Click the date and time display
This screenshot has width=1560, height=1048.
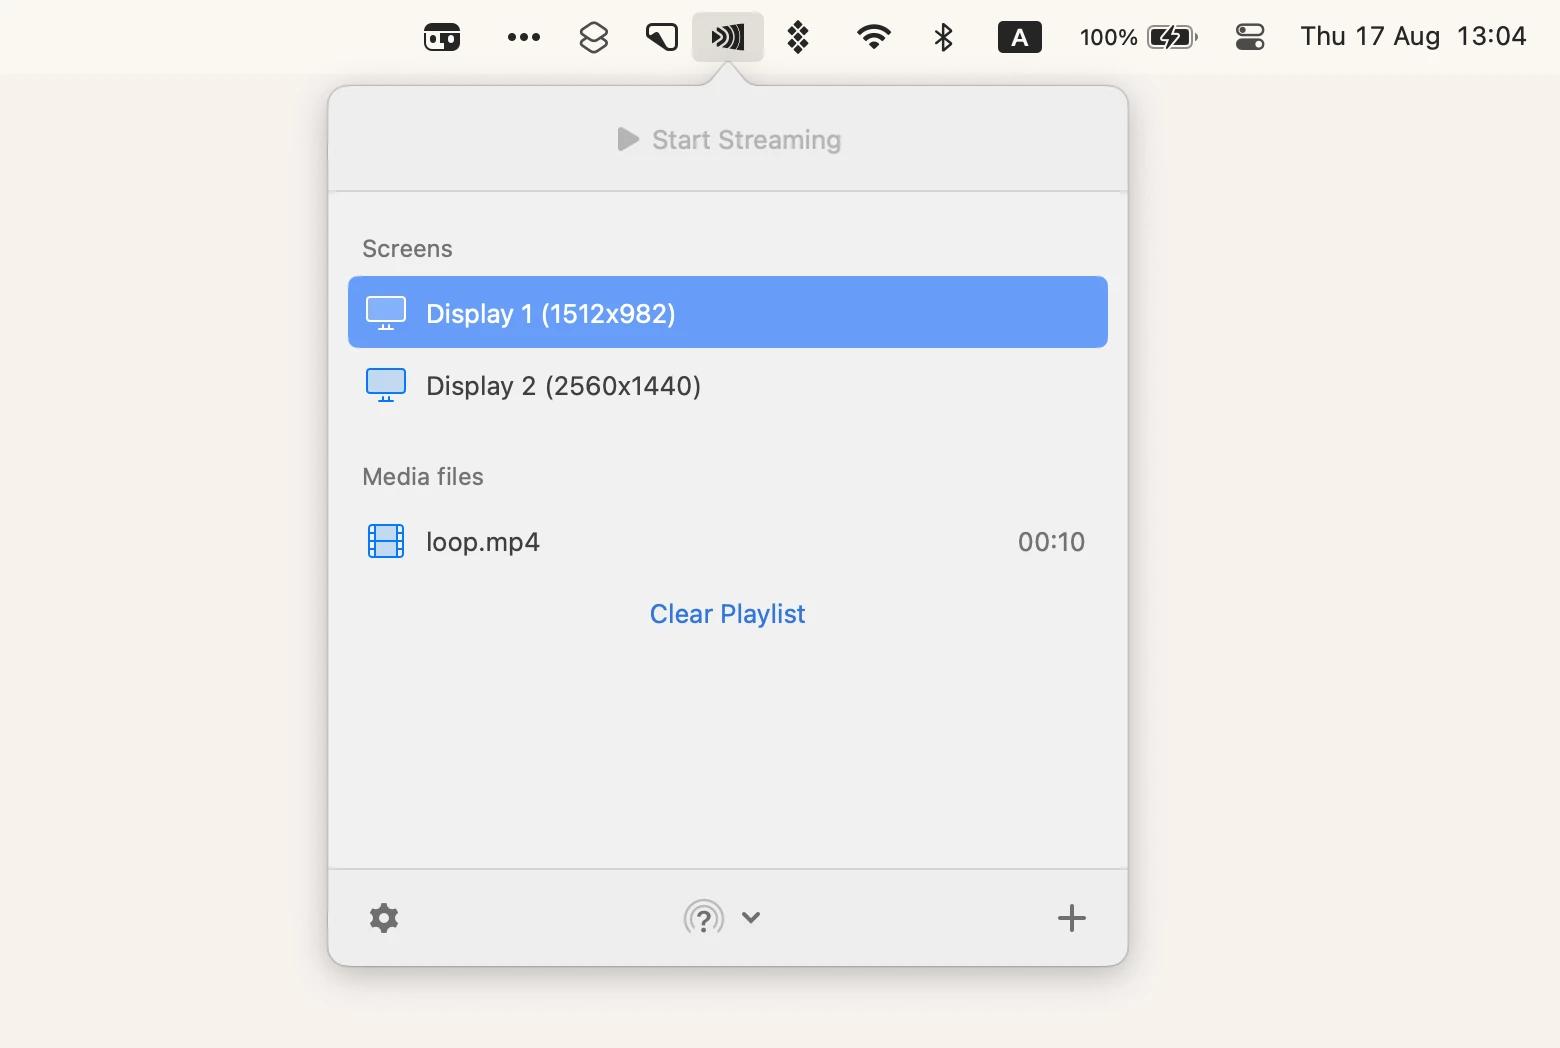pos(1413,37)
